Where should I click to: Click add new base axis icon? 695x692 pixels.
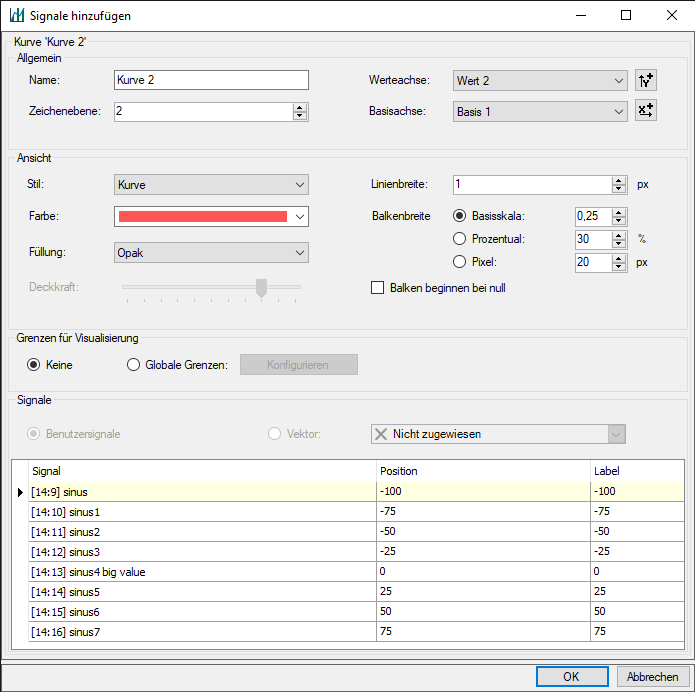coord(646,111)
